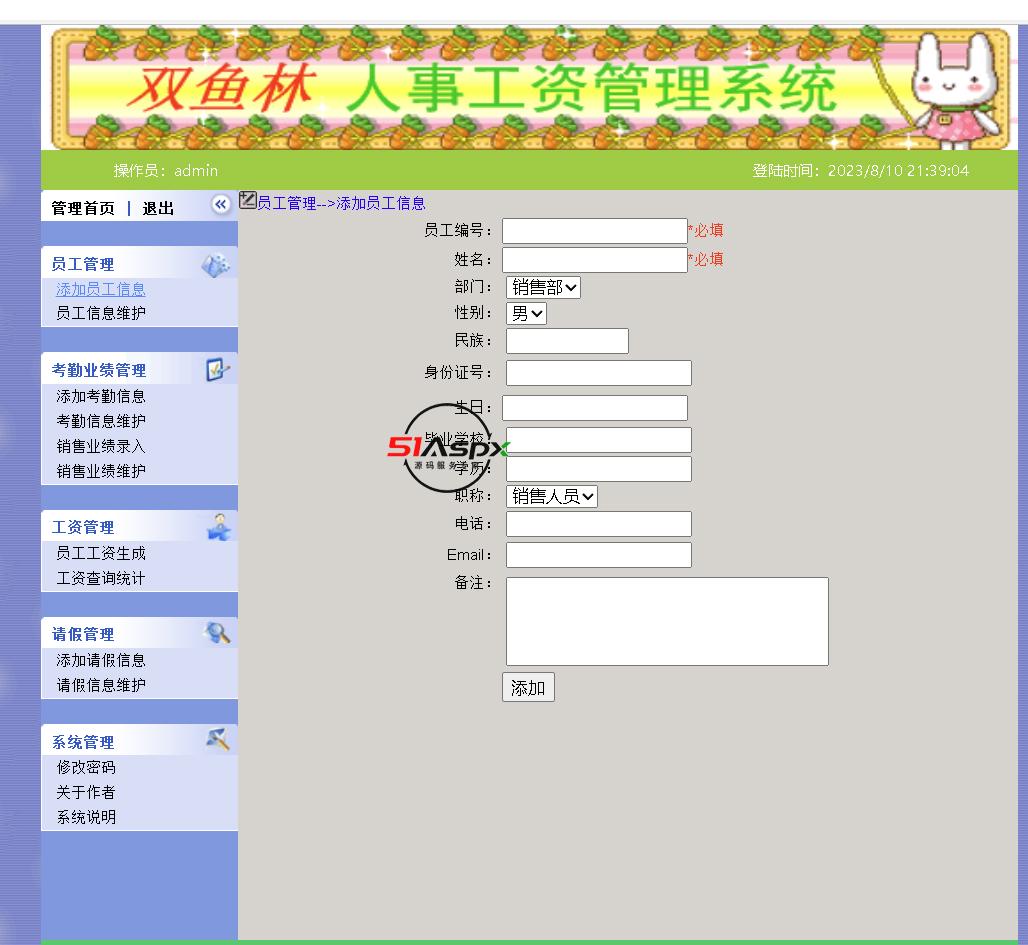The height and width of the screenshot is (945, 1028).
Task: Open 销售业绩维护 page
Action: [x=101, y=471]
